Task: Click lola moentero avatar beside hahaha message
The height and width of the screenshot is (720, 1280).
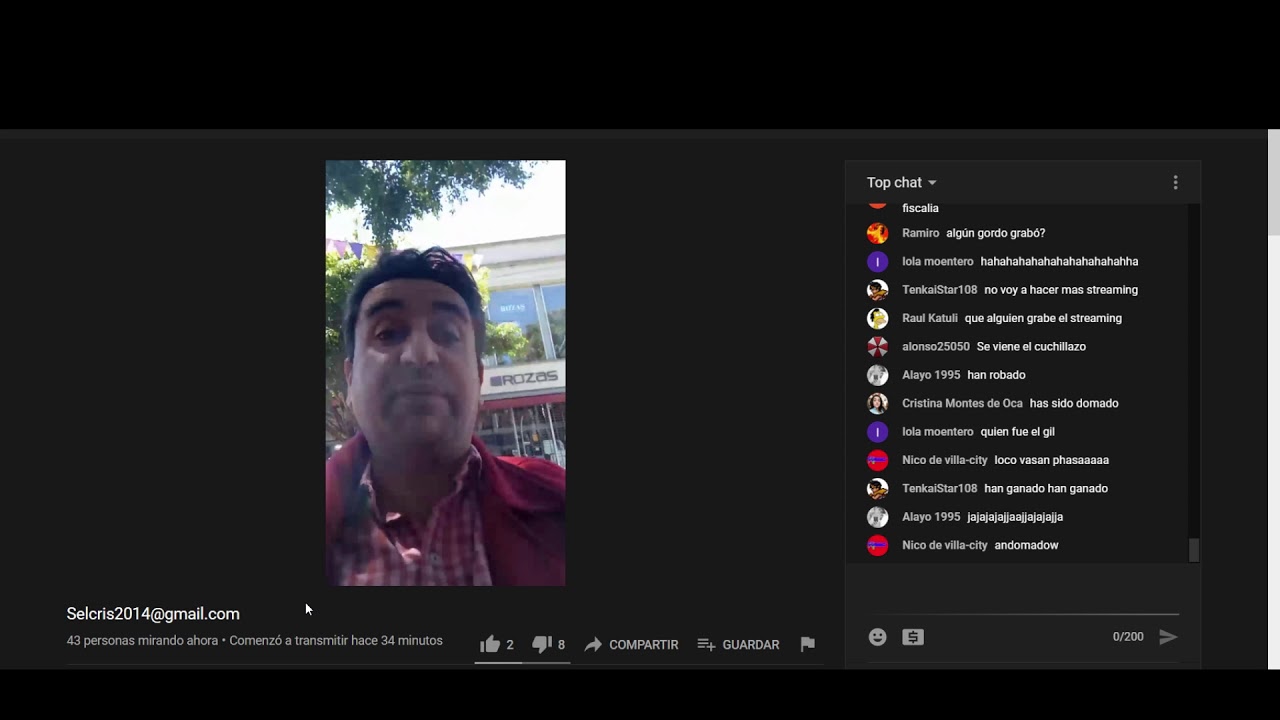Action: [x=877, y=262]
